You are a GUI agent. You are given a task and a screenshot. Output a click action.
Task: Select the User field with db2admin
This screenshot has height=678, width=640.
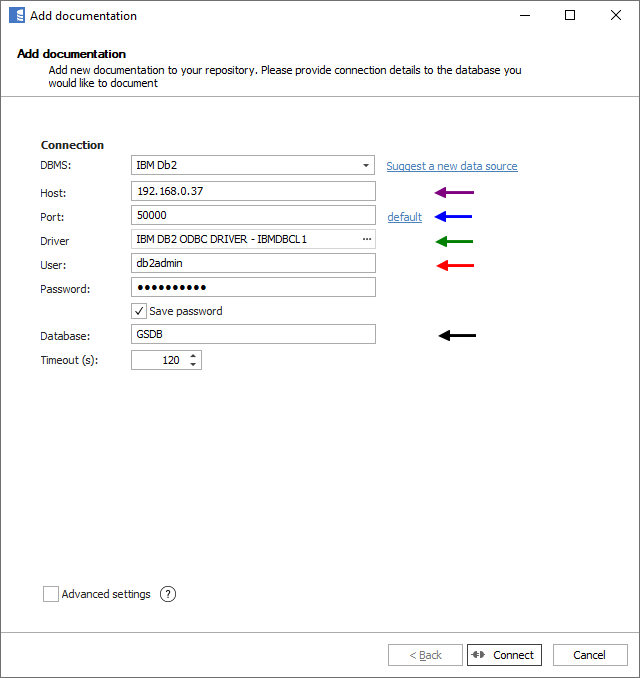pyautogui.click(x=253, y=263)
